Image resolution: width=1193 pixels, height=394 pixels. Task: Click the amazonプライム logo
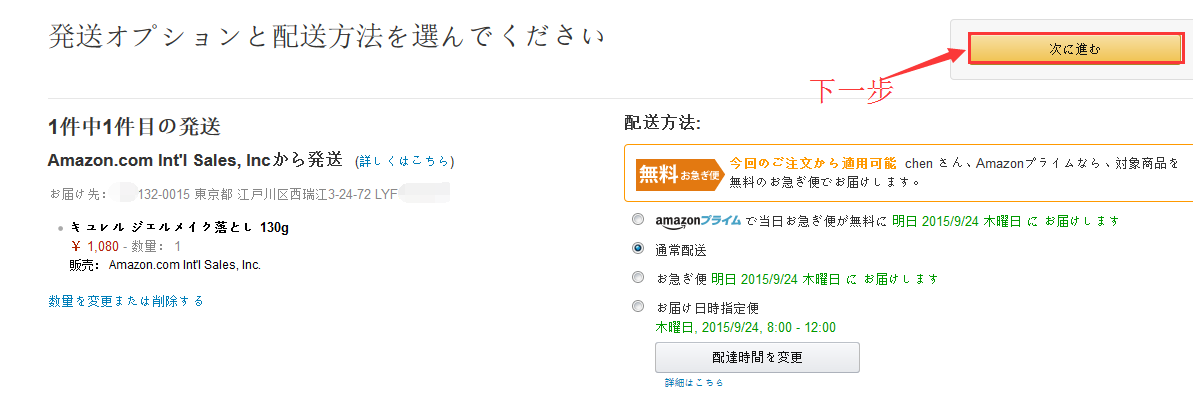pyautogui.click(x=698, y=221)
